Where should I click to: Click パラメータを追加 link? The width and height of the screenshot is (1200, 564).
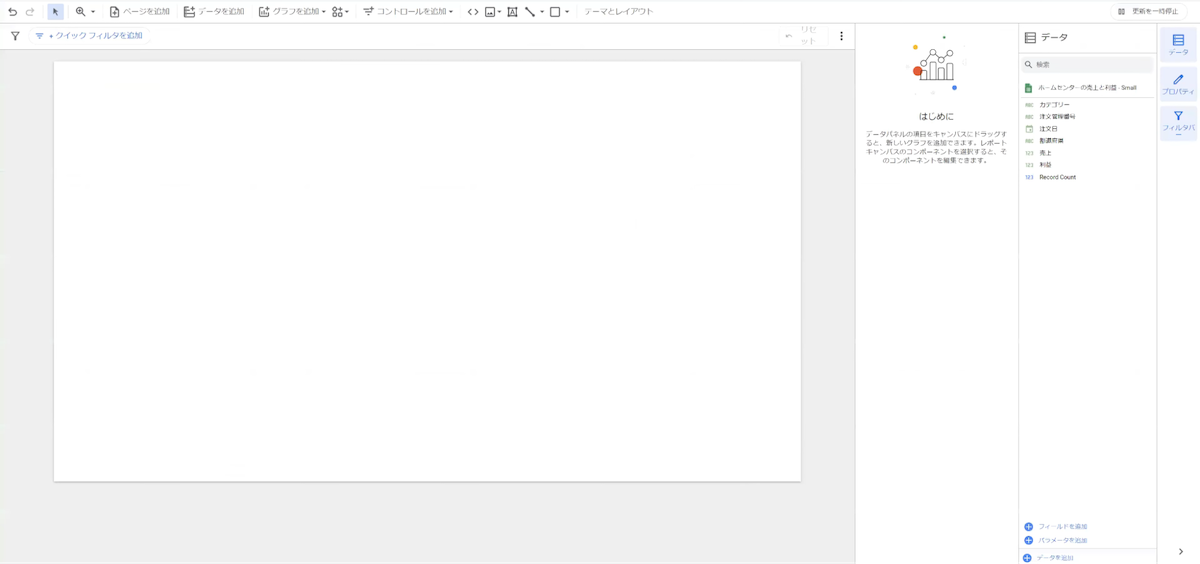(1061, 540)
